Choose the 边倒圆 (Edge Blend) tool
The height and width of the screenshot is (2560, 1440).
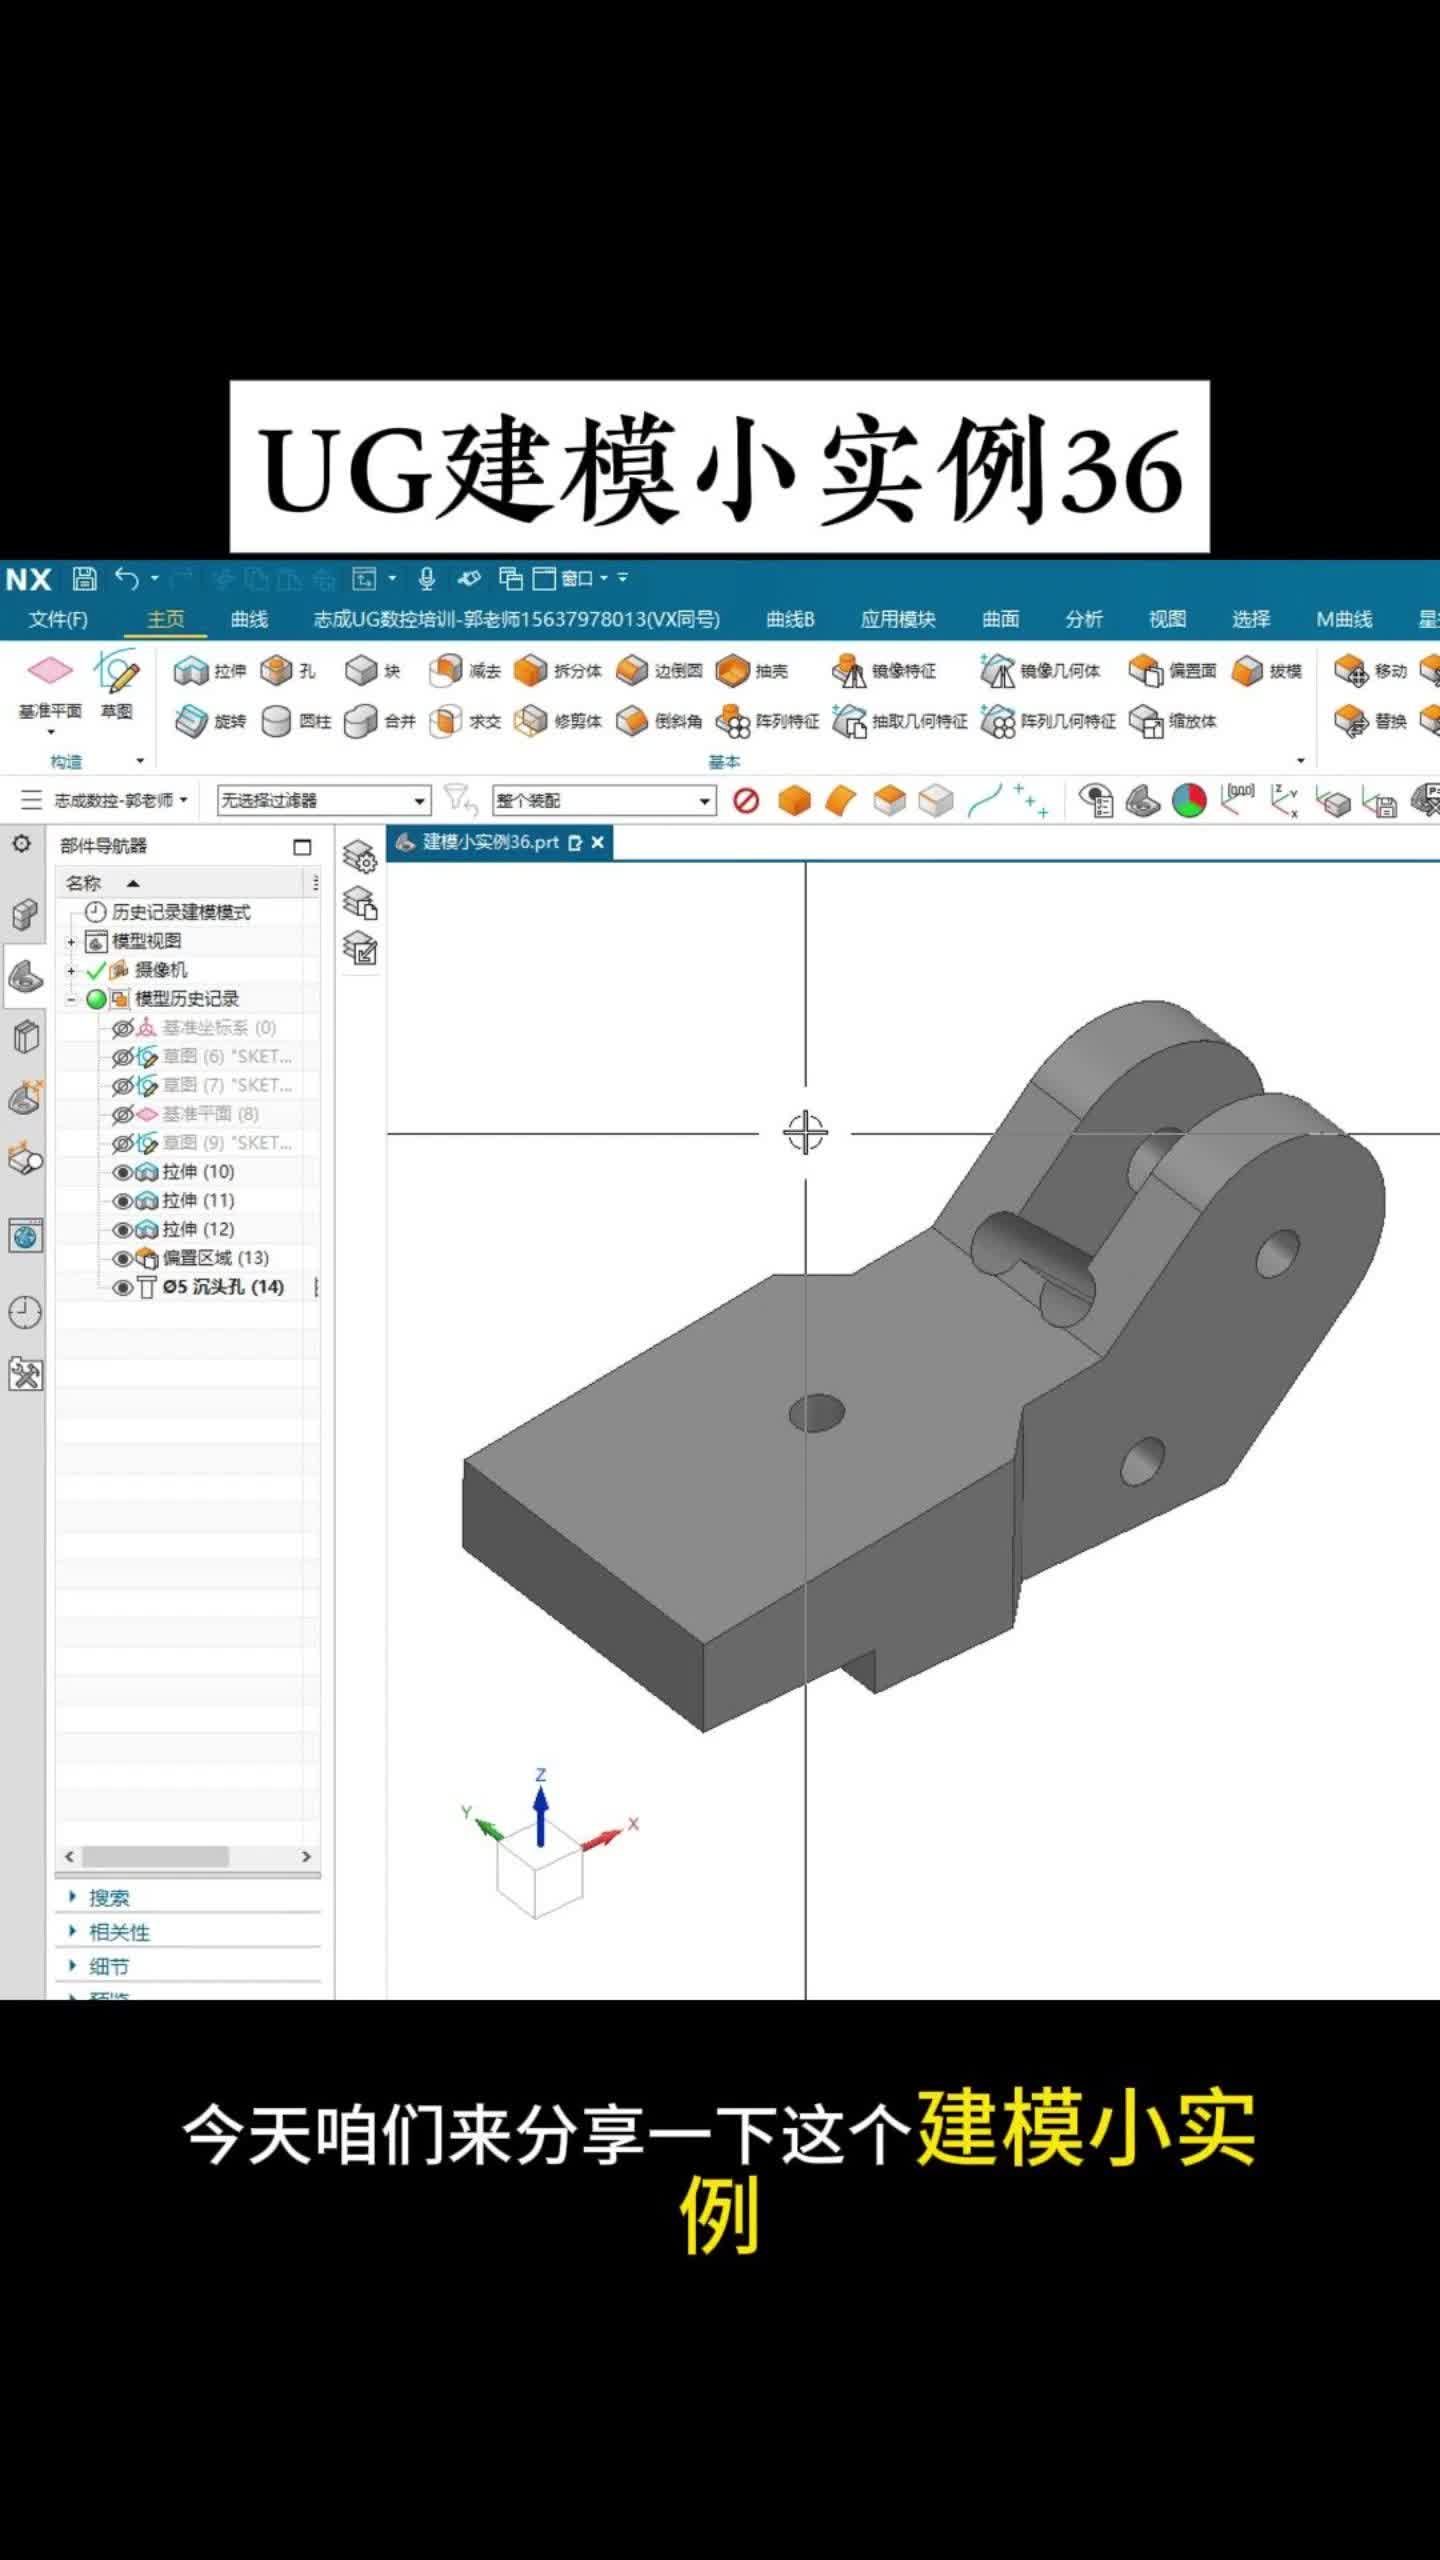(x=632, y=671)
